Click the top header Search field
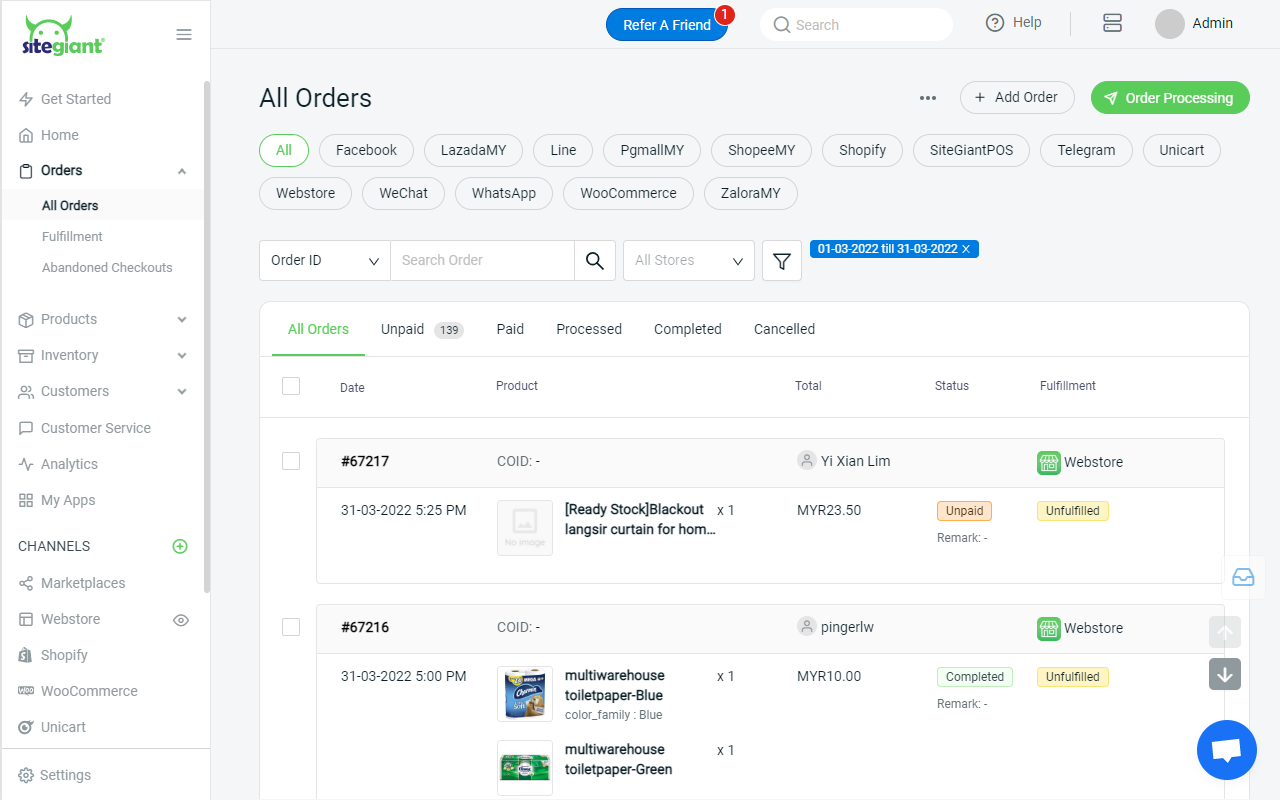The width and height of the screenshot is (1280, 800). click(x=857, y=25)
